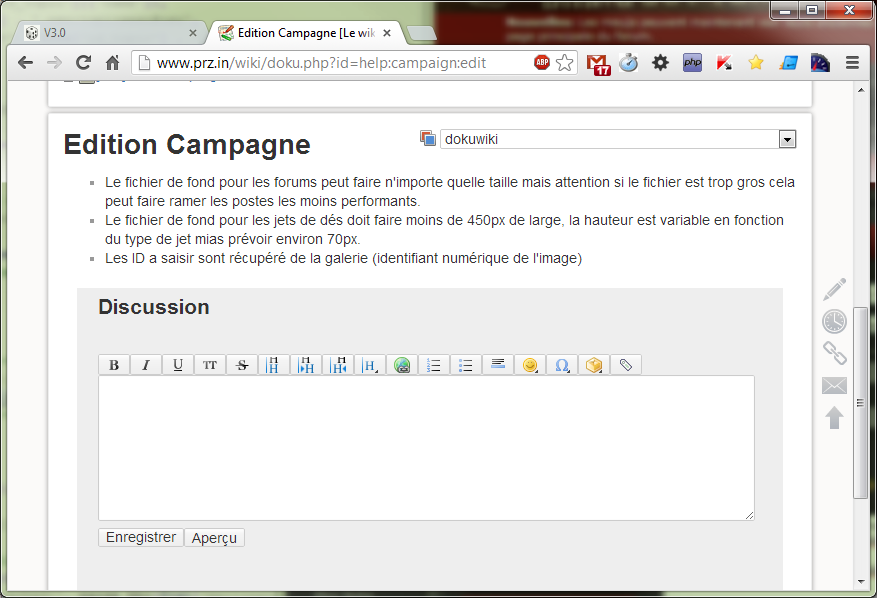
Task: Click the Gmail extension icon
Action: [x=598, y=63]
